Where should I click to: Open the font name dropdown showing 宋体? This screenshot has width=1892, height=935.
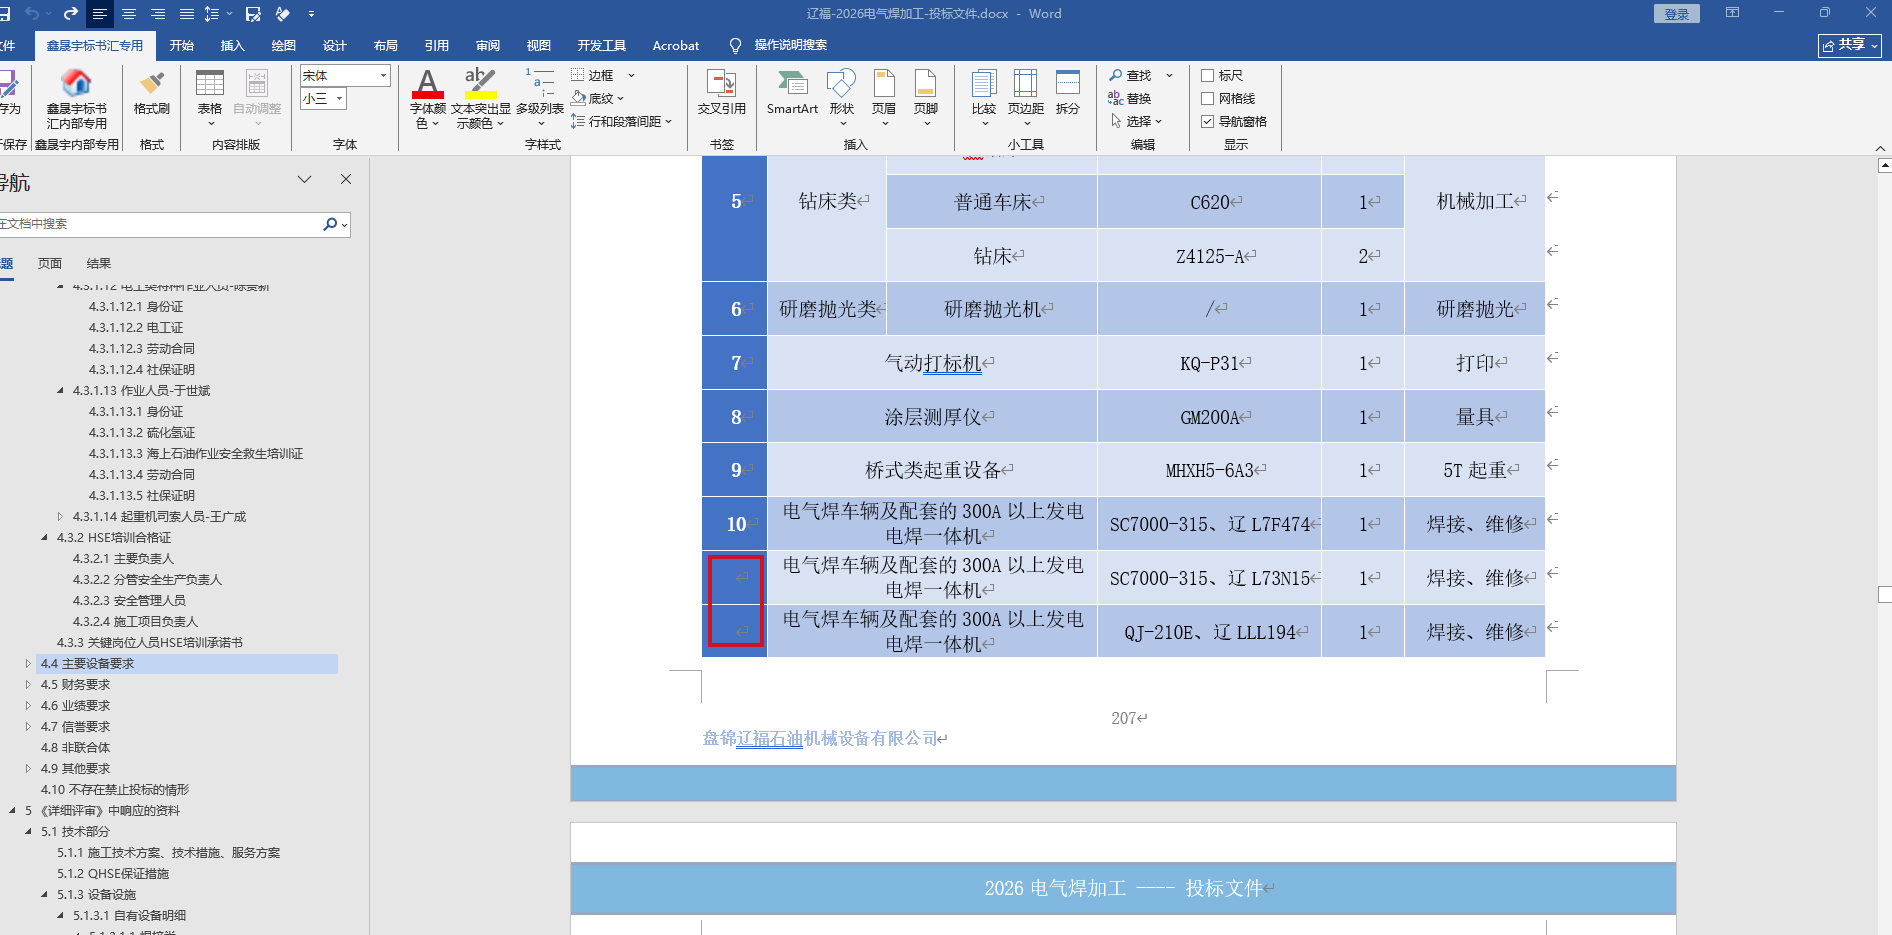coord(383,75)
